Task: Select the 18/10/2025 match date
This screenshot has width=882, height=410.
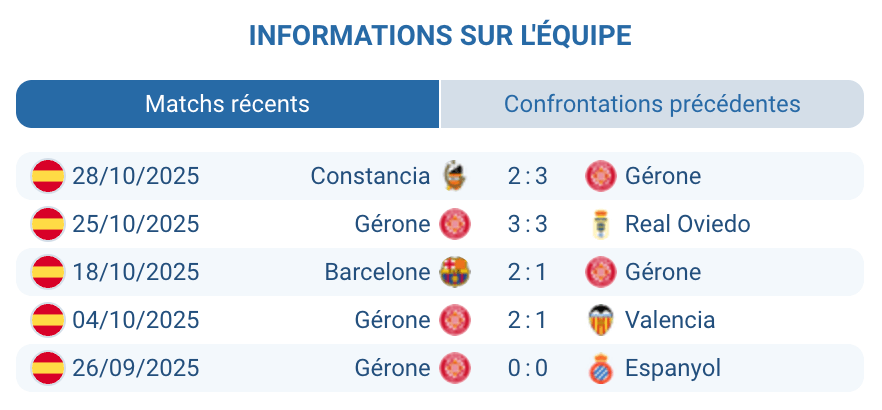Action: tap(136, 272)
